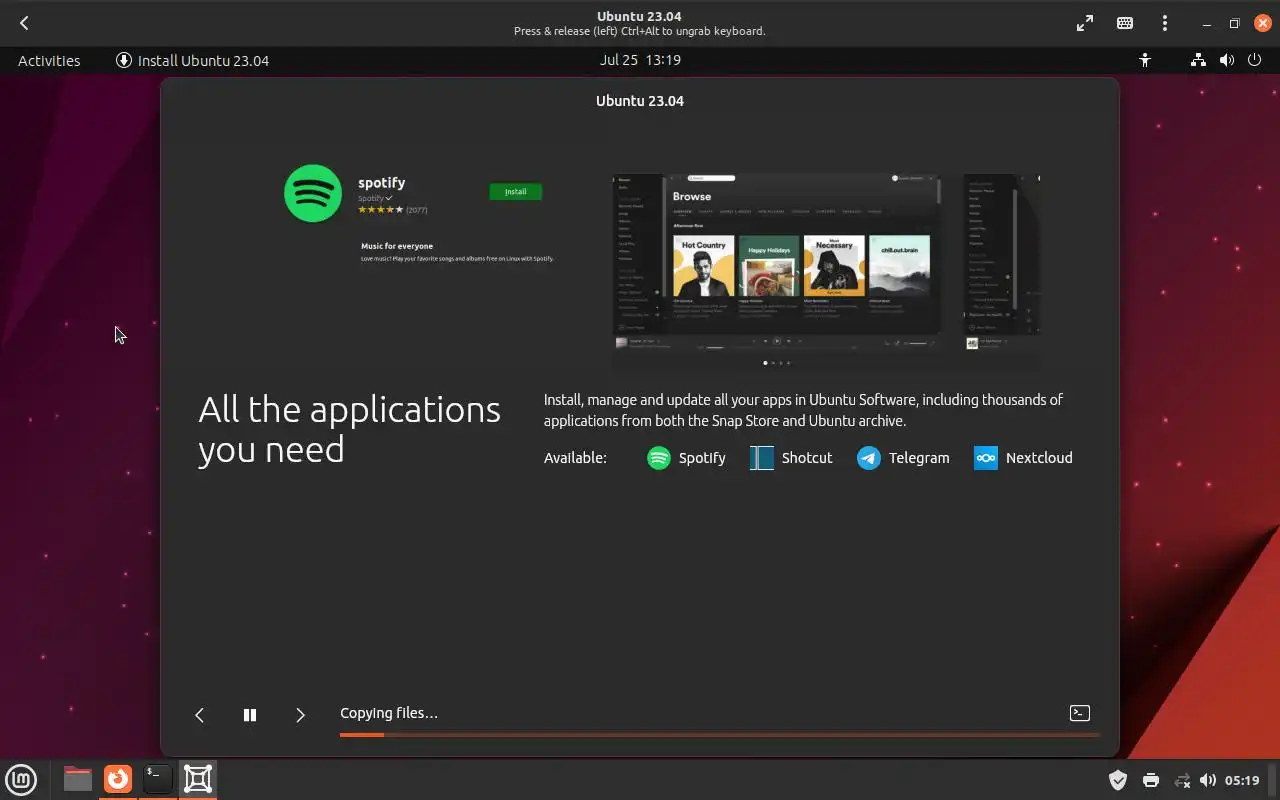
Task: Open the send keys keyboard icon
Action: pyautogui.click(x=1125, y=23)
